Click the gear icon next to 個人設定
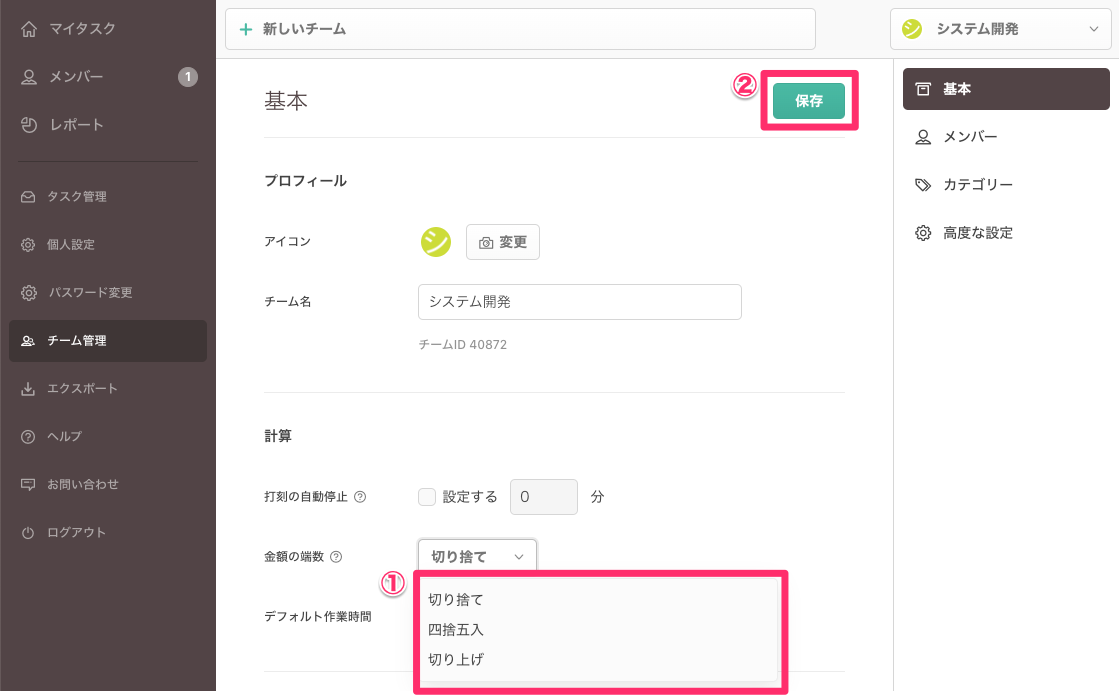The width and height of the screenshot is (1119, 695). (x=28, y=245)
